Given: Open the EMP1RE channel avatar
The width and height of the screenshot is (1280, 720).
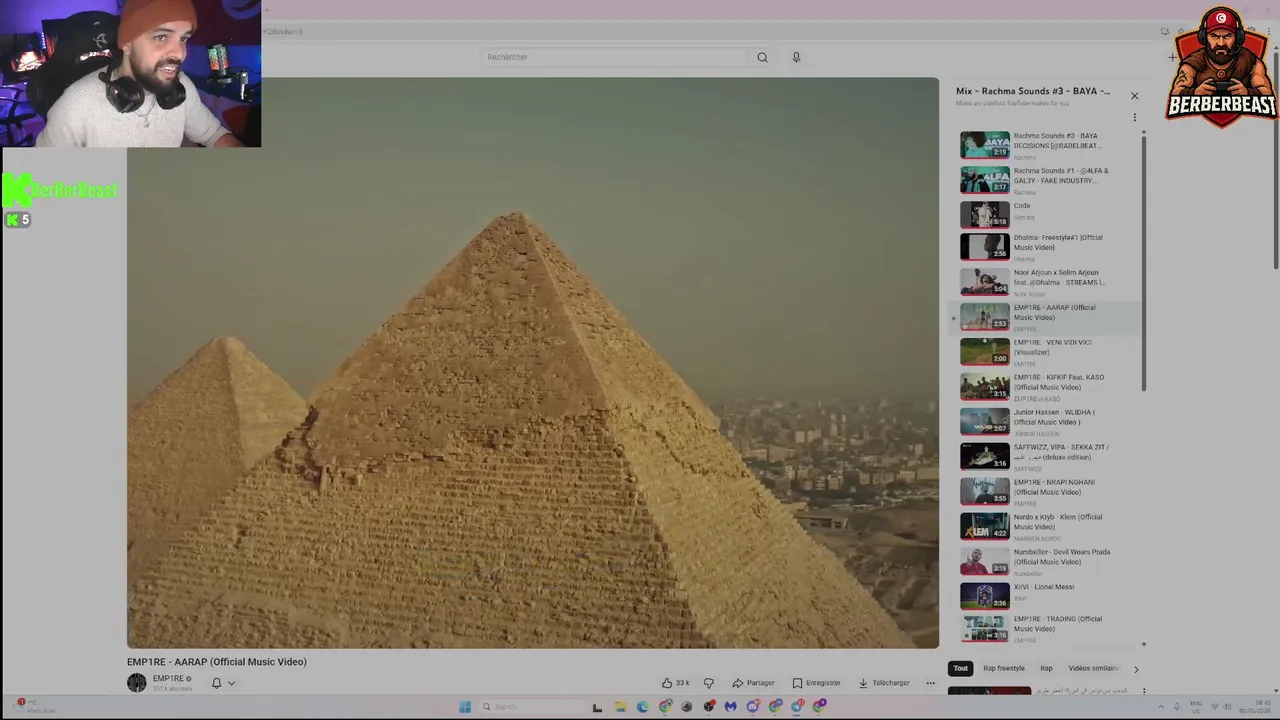Looking at the screenshot, I should pos(137,683).
